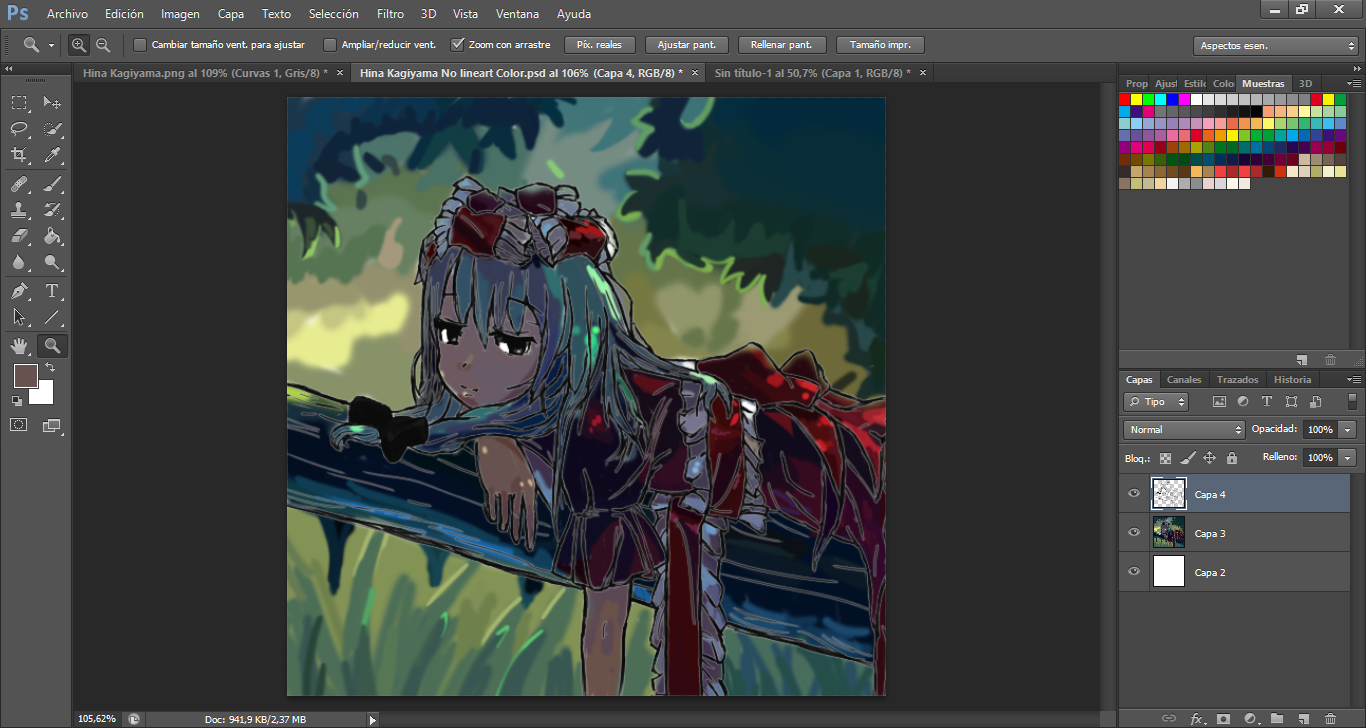Viewport: 1366px width, 728px height.
Task: Check 'Ampliar/reducir vent.' option
Action: click(x=330, y=45)
